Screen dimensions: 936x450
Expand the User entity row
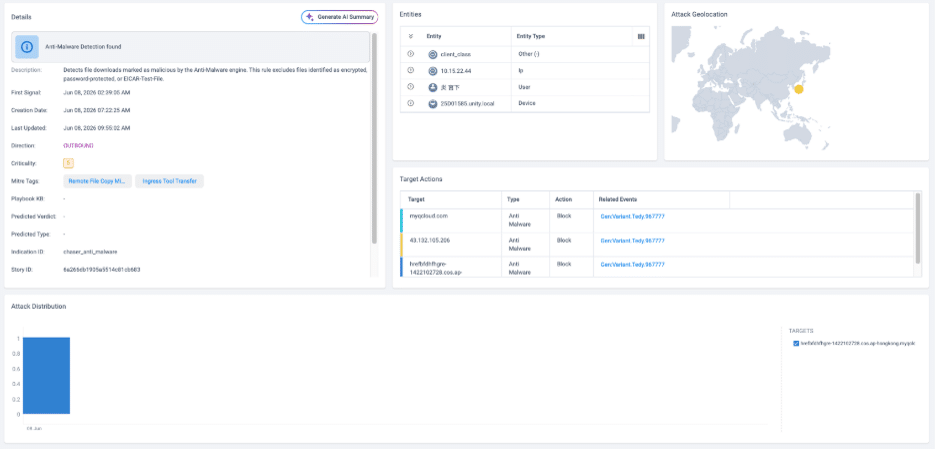(x=411, y=87)
